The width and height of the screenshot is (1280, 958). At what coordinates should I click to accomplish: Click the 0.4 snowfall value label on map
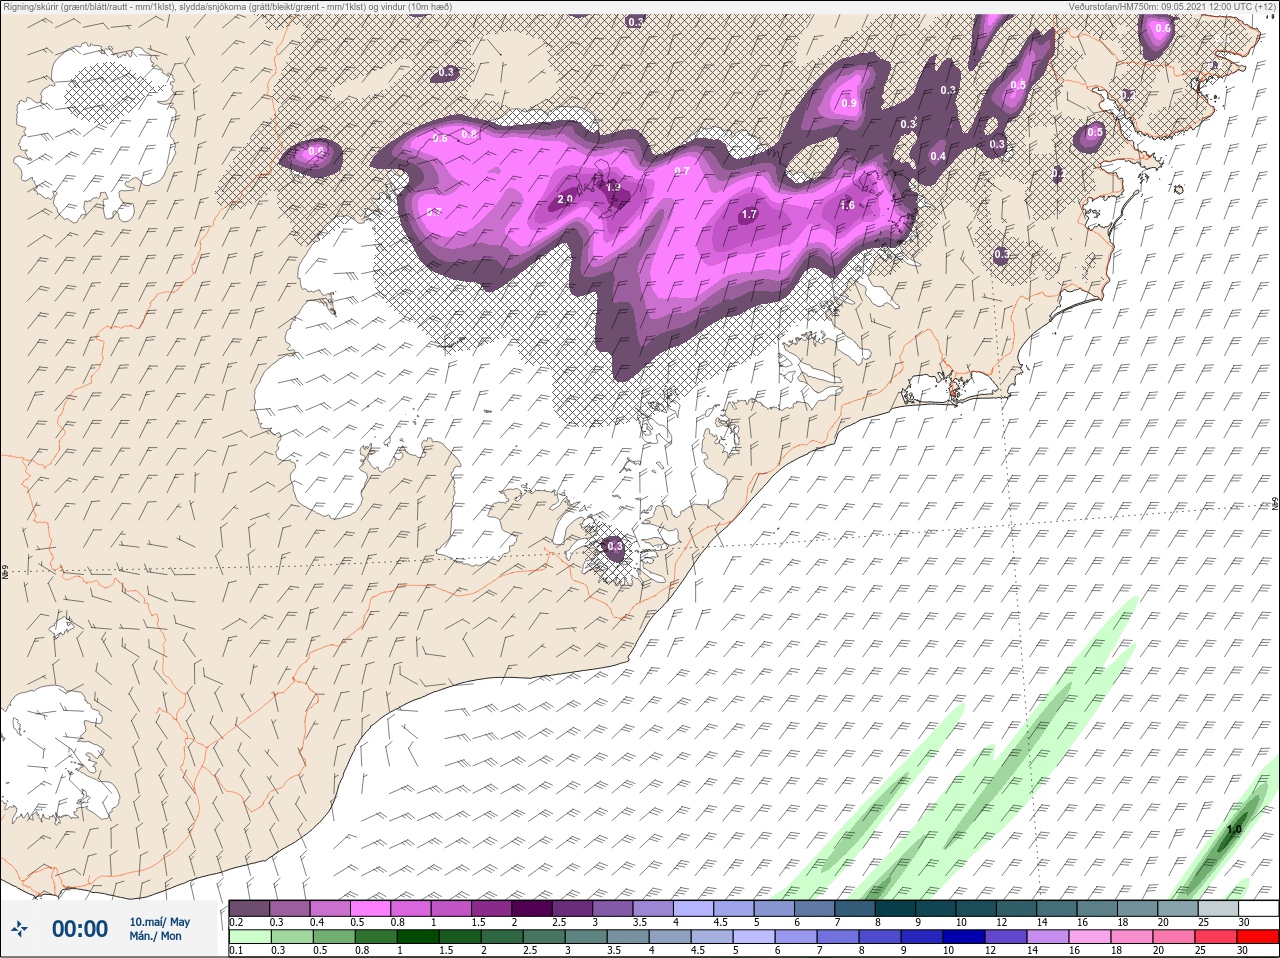938,156
